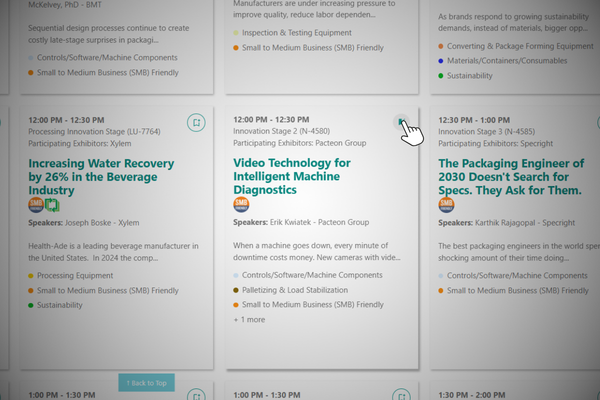The height and width of the screenshot is (400, 600).
Task: Select SMB Friendly tag on Packaging Engineer card
Action: coord(514,291)
